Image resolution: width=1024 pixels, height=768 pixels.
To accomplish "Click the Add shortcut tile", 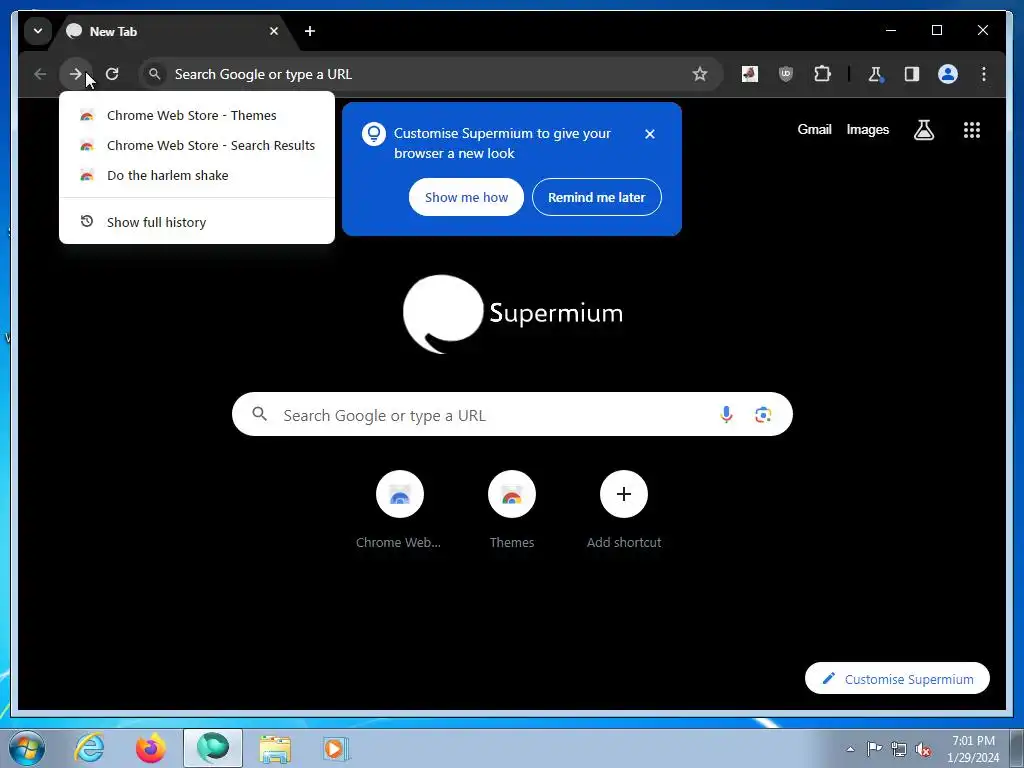I will tap(624, 510).
